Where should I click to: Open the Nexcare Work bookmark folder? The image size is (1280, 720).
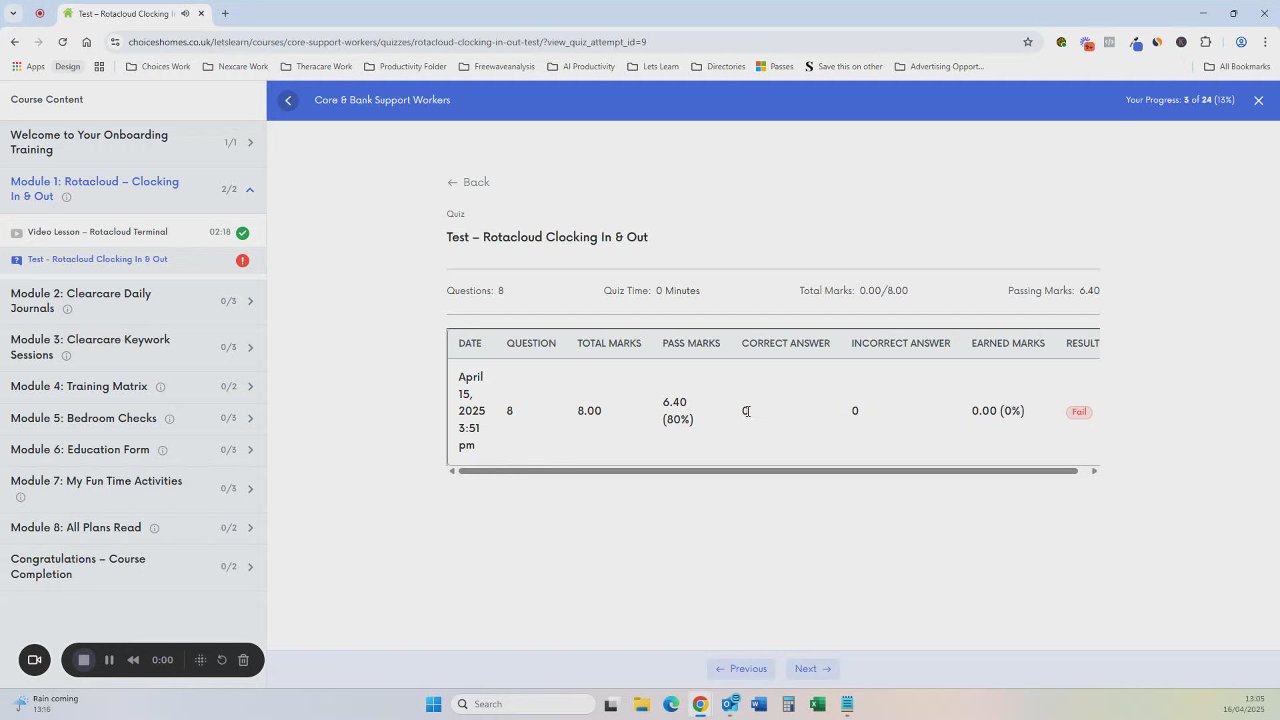(235, 67)
